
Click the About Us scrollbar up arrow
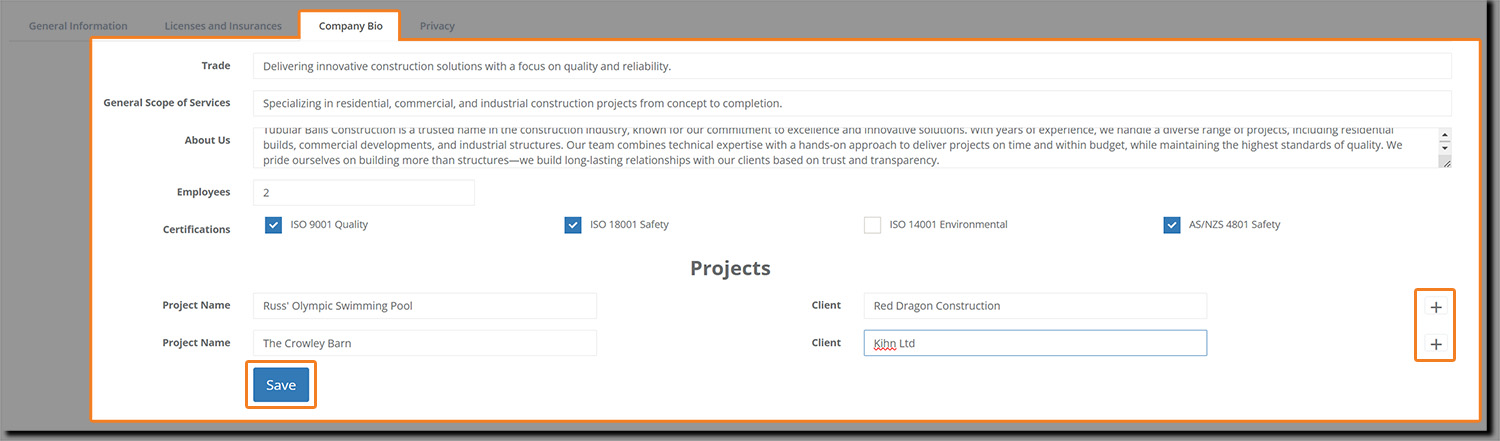1444,134
